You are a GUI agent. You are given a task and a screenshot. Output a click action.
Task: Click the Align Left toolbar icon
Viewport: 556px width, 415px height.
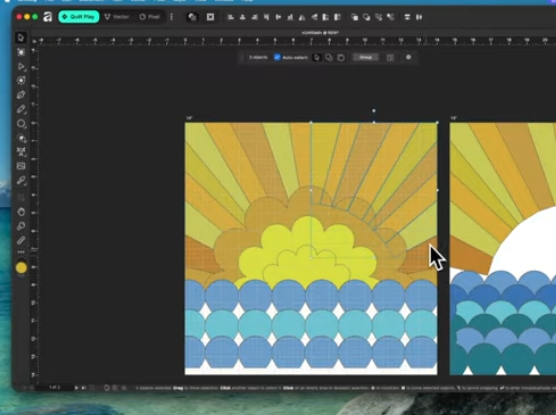[230, 17]
